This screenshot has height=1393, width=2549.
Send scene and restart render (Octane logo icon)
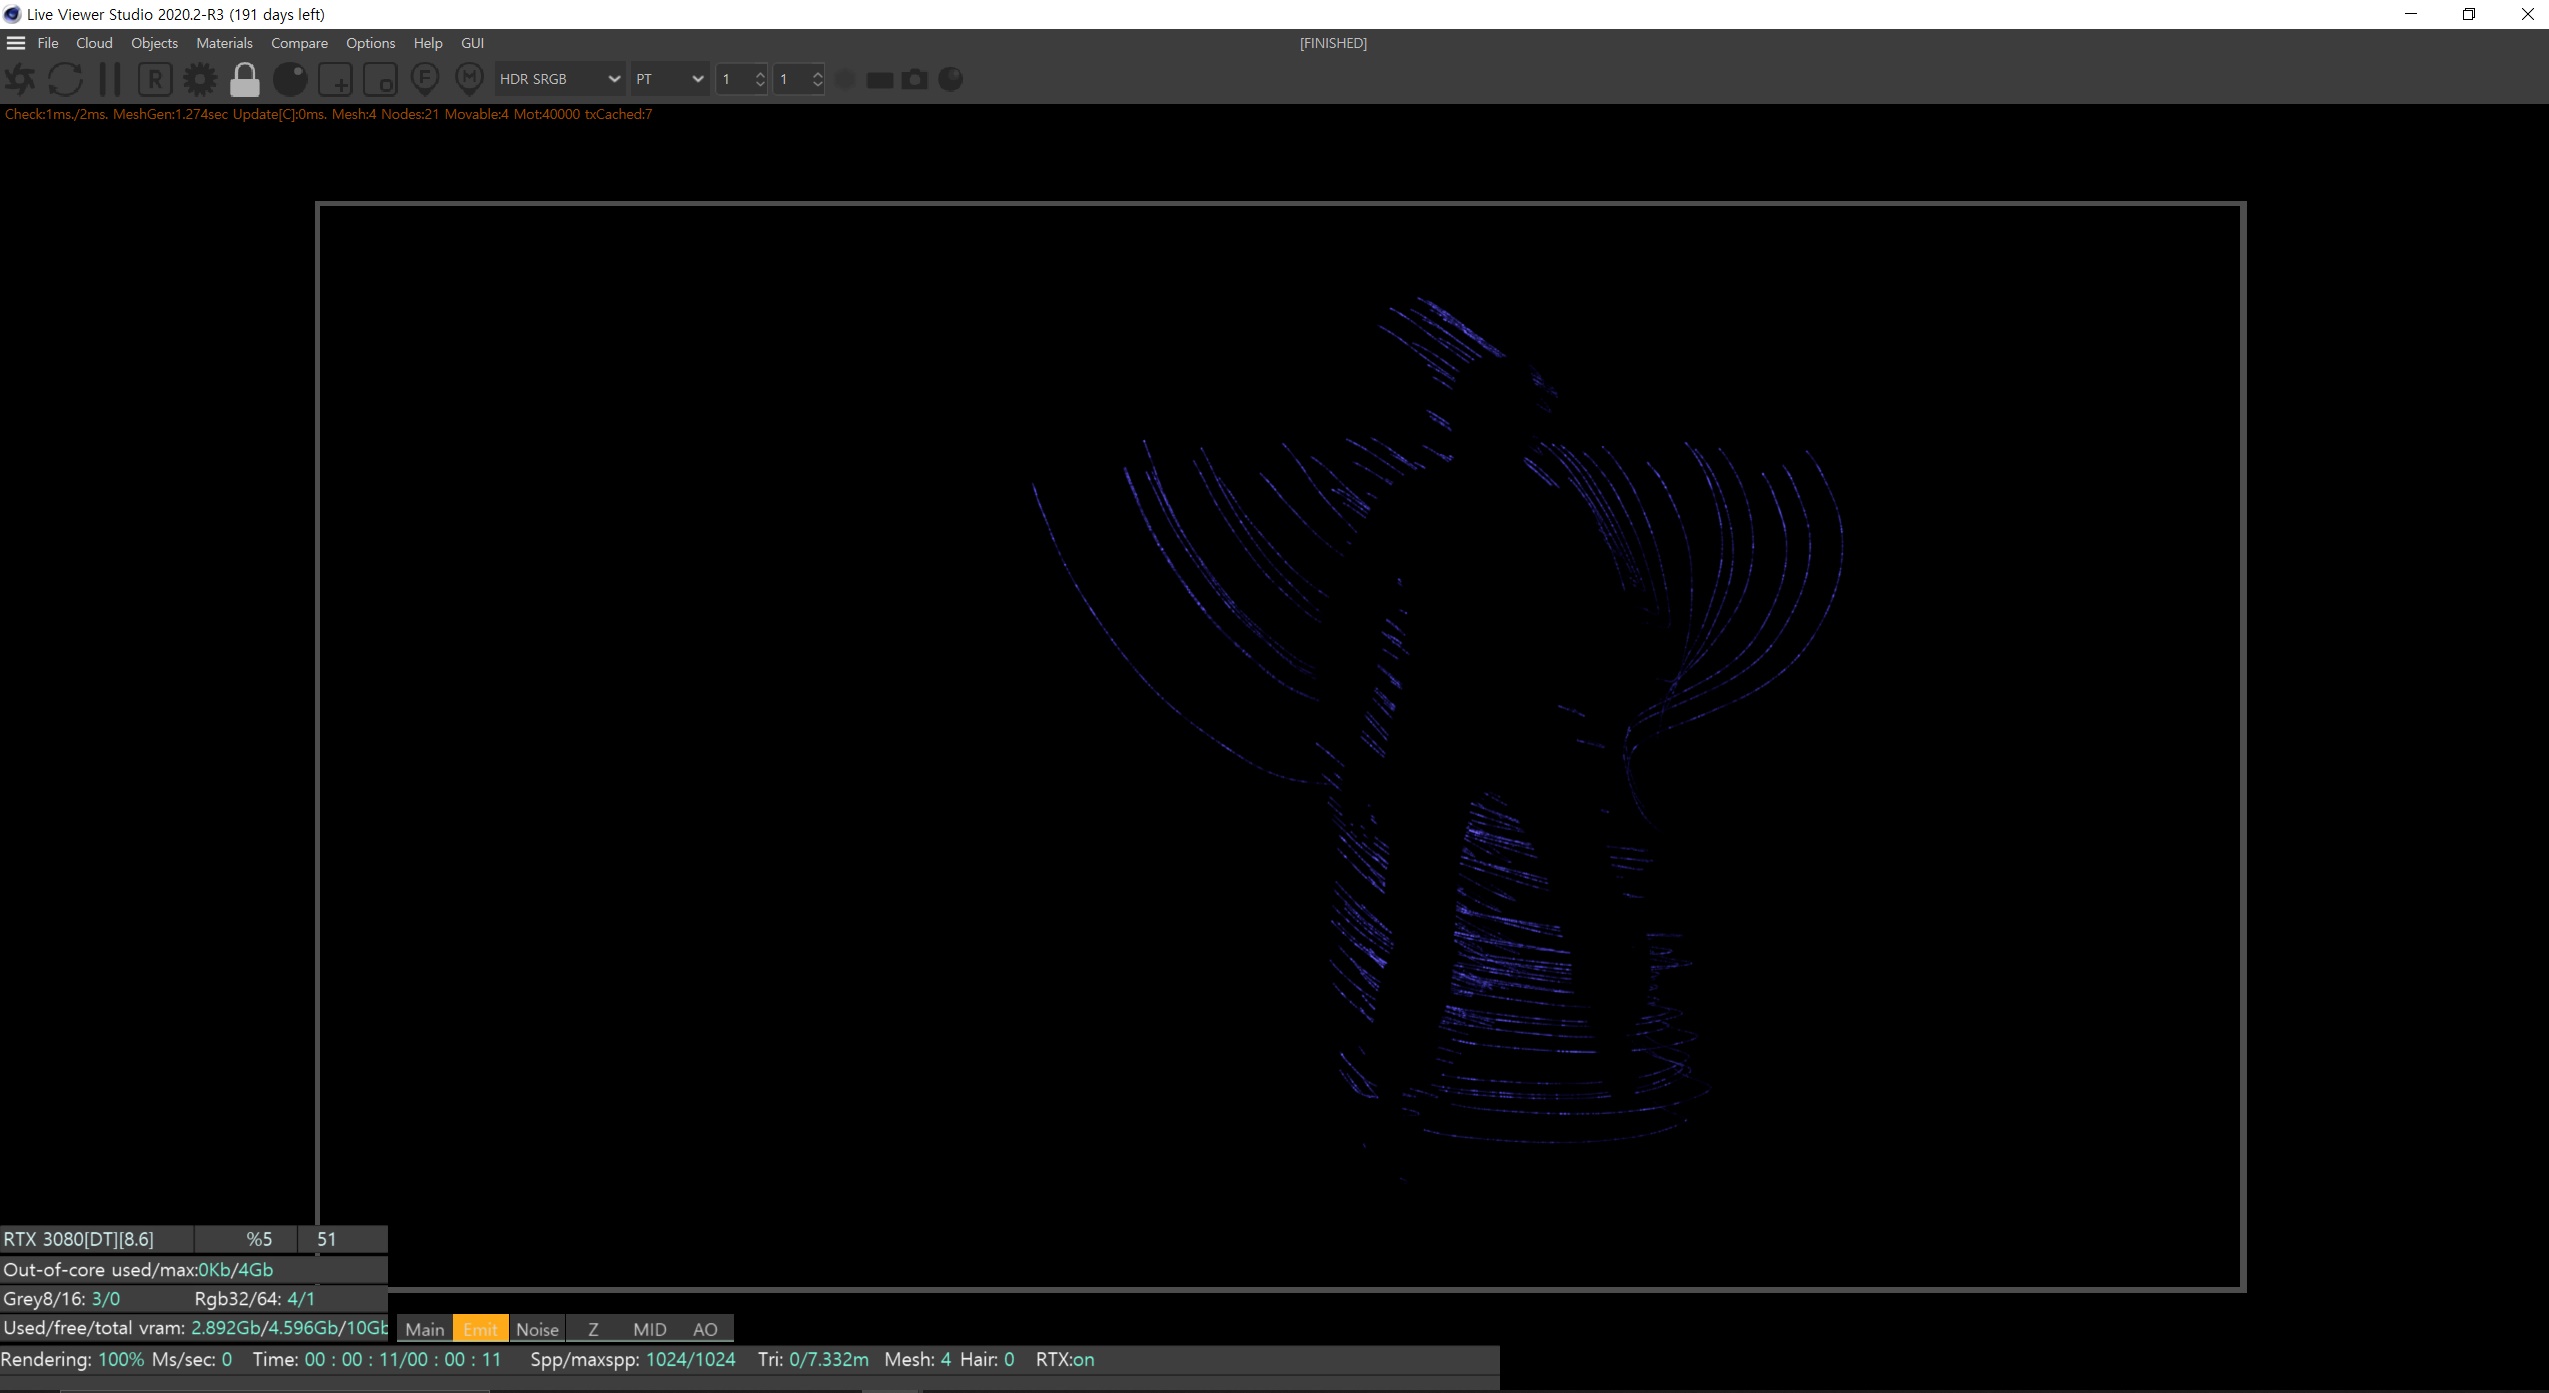[x=20, y=79]
